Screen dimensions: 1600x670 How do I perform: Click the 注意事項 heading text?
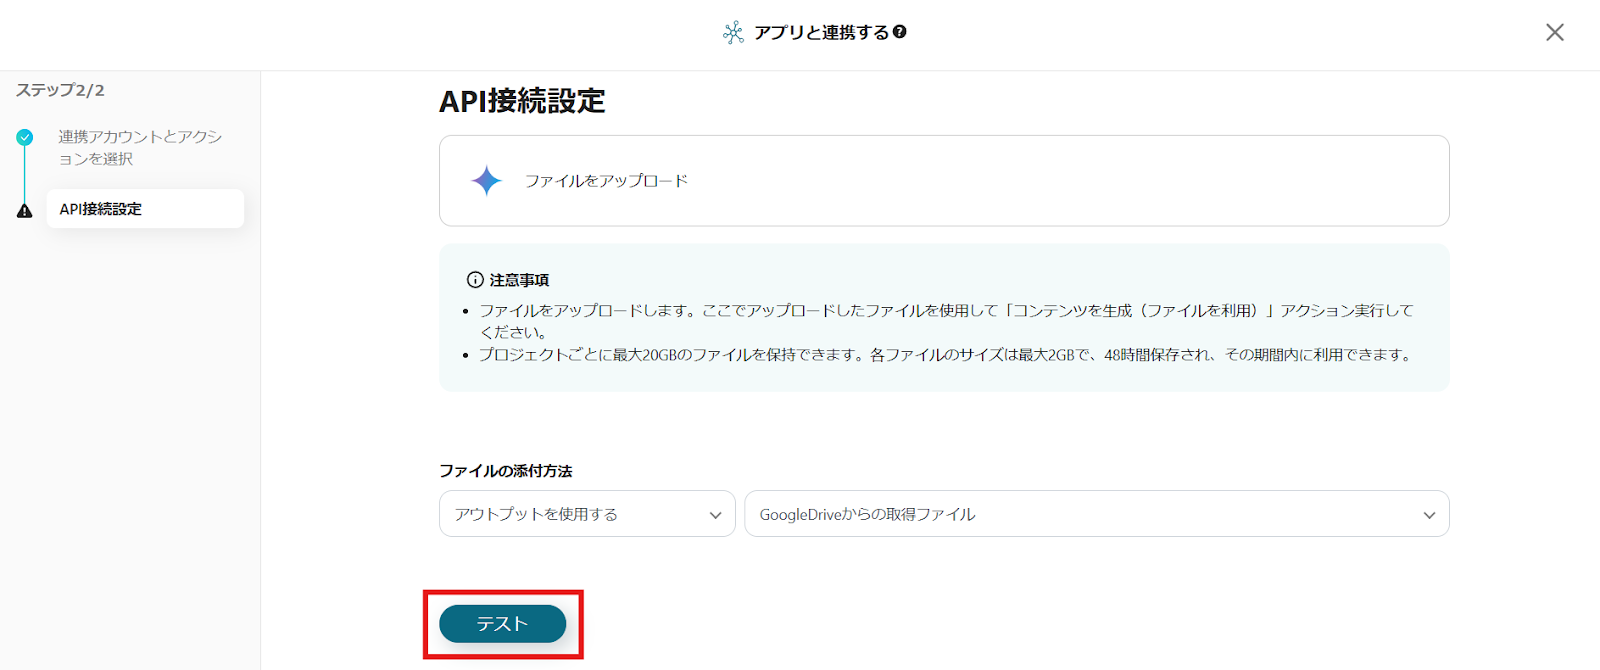click(x=519, y=280)
